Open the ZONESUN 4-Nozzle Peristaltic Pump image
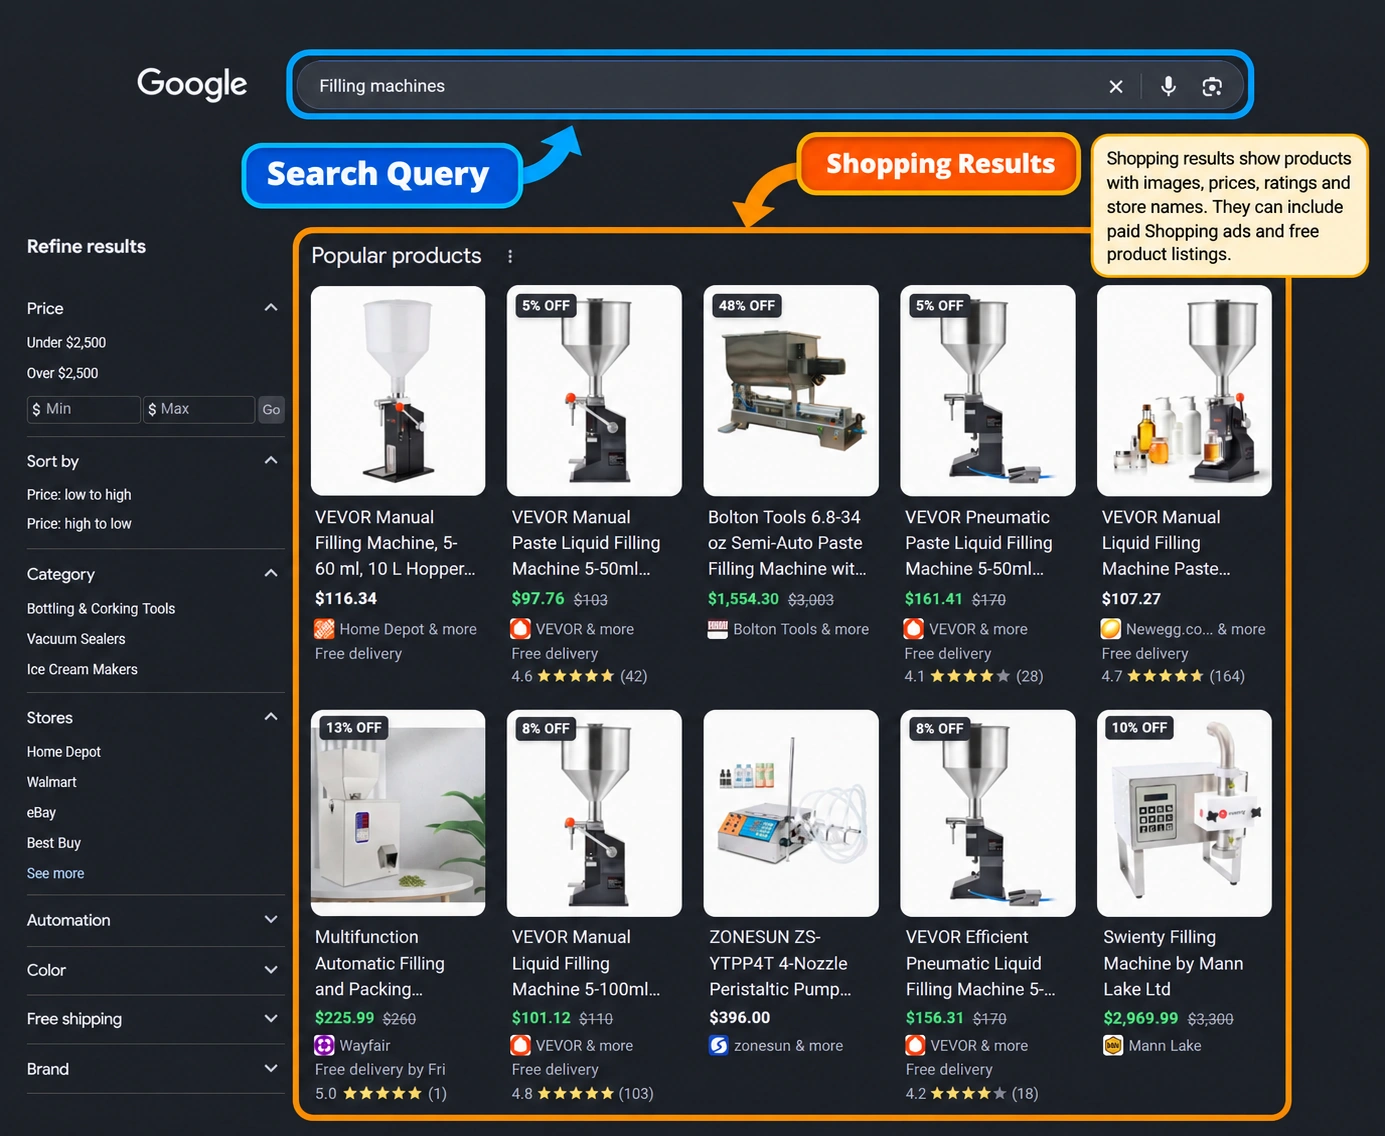This screenshot has height=1136, width=1385. point(791,813)
